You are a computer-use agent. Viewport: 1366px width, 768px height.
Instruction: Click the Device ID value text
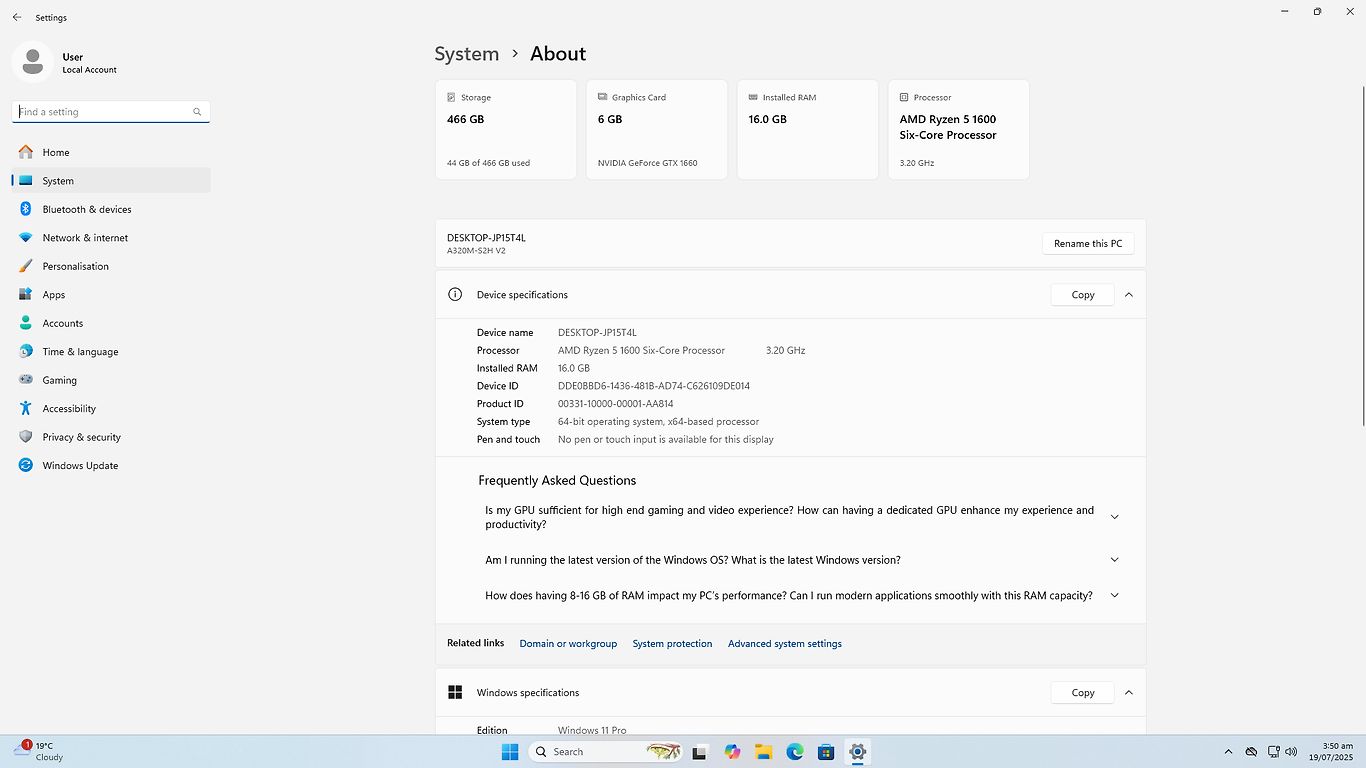click(654, 386)
